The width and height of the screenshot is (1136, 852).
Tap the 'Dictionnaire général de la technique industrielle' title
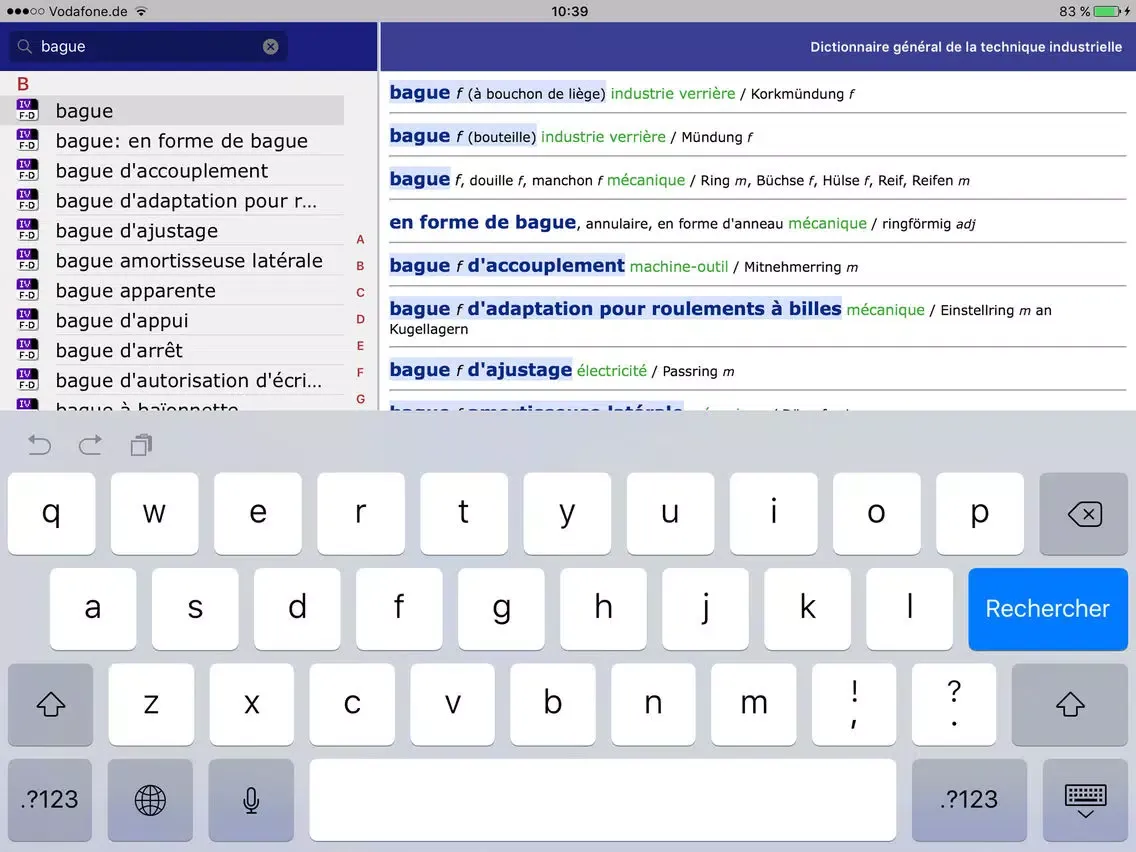click(966, 47)
